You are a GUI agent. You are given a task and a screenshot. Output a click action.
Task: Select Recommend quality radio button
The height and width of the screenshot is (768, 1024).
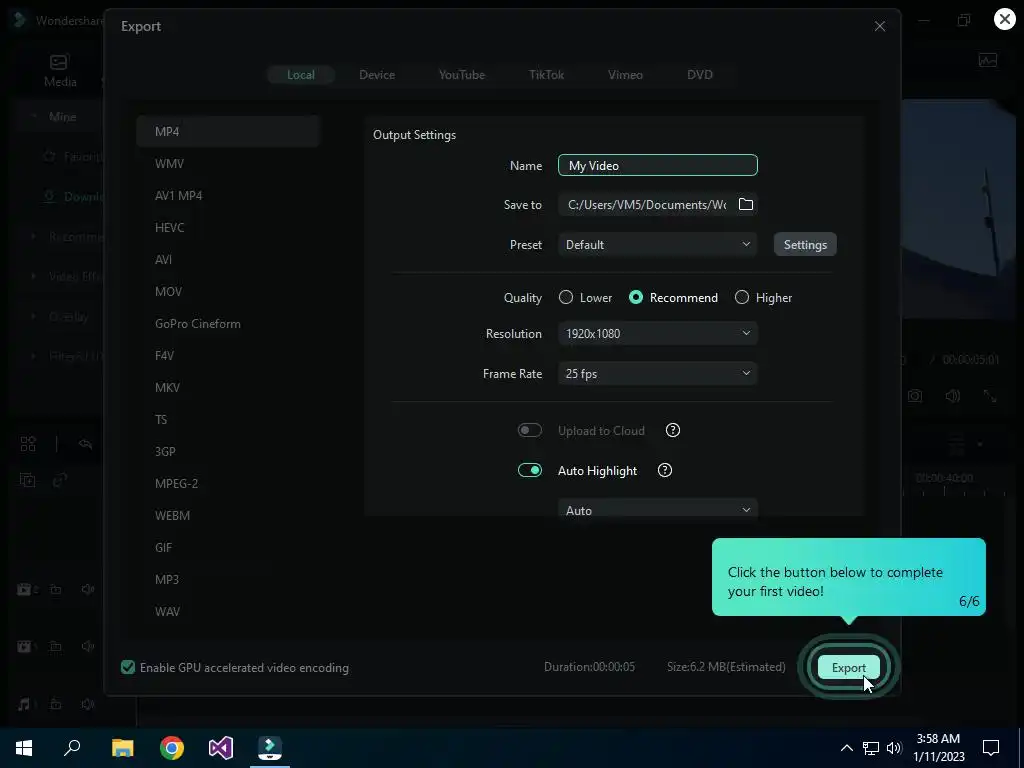635,297
